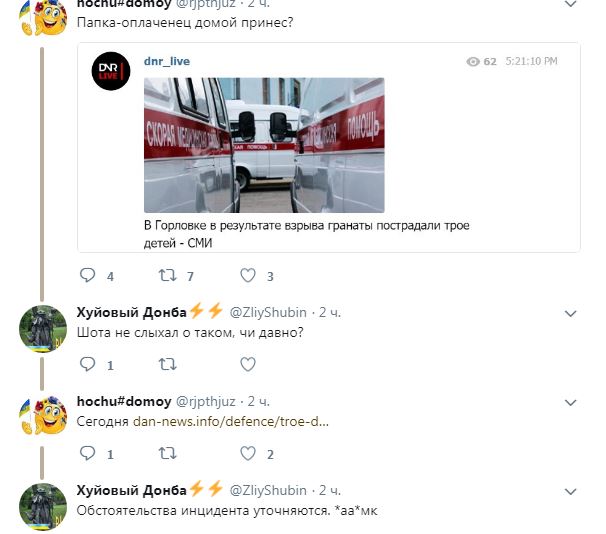606x534 pixels.
Task: Open the headline 'В Горловке в результате взрыва'
Action: (306, 234)
